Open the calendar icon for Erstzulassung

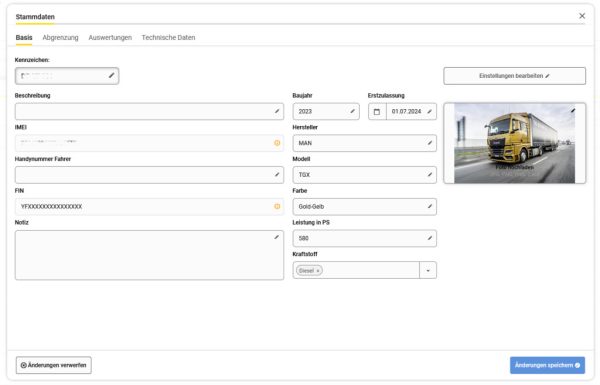(377, 112)
